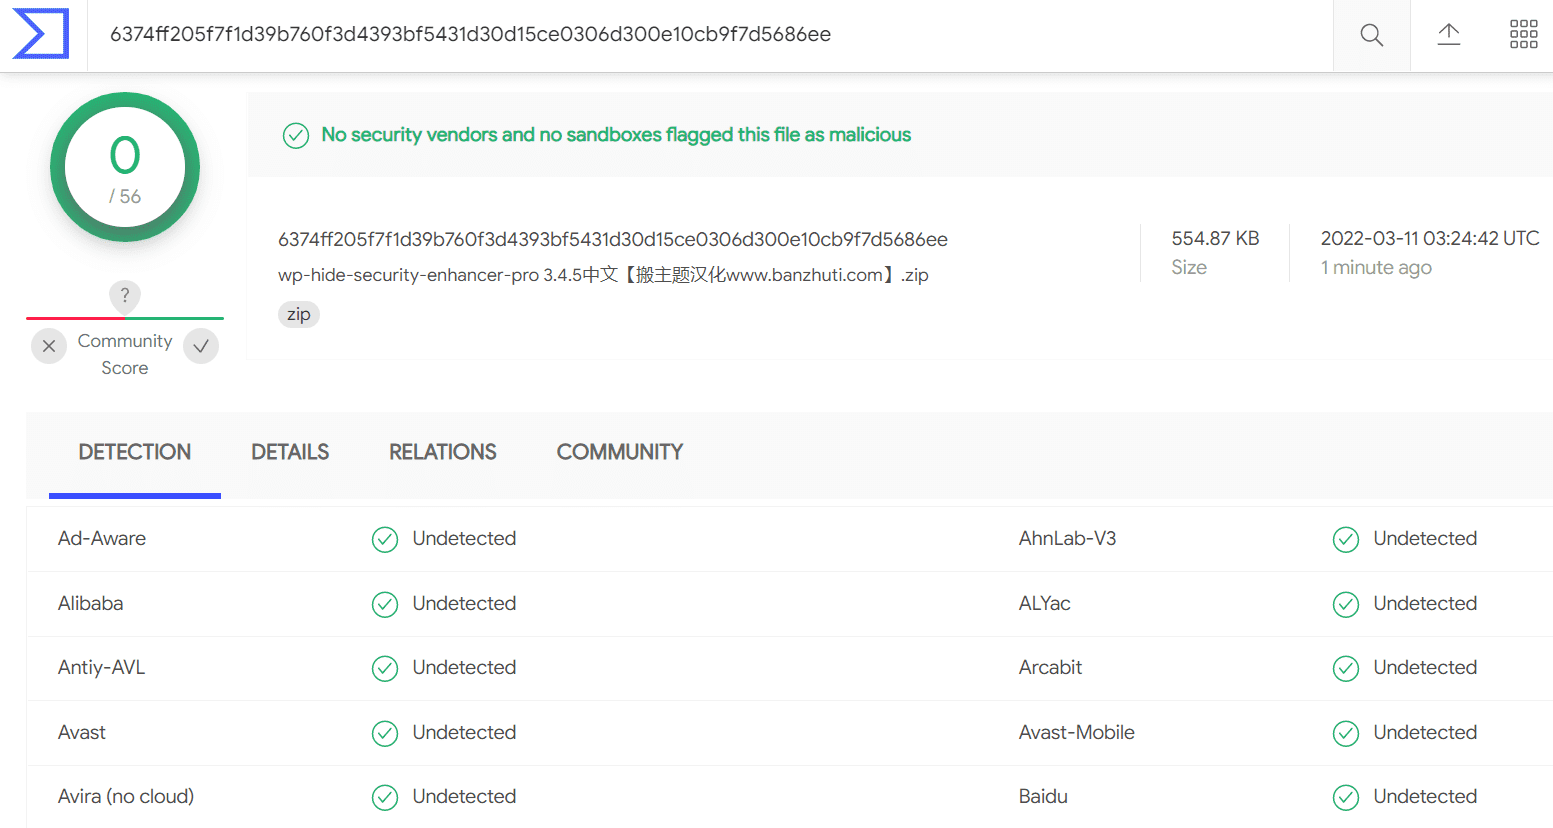Switch to the DETAILS tab
The image size is (1553, 828).
tap(290, 452)
